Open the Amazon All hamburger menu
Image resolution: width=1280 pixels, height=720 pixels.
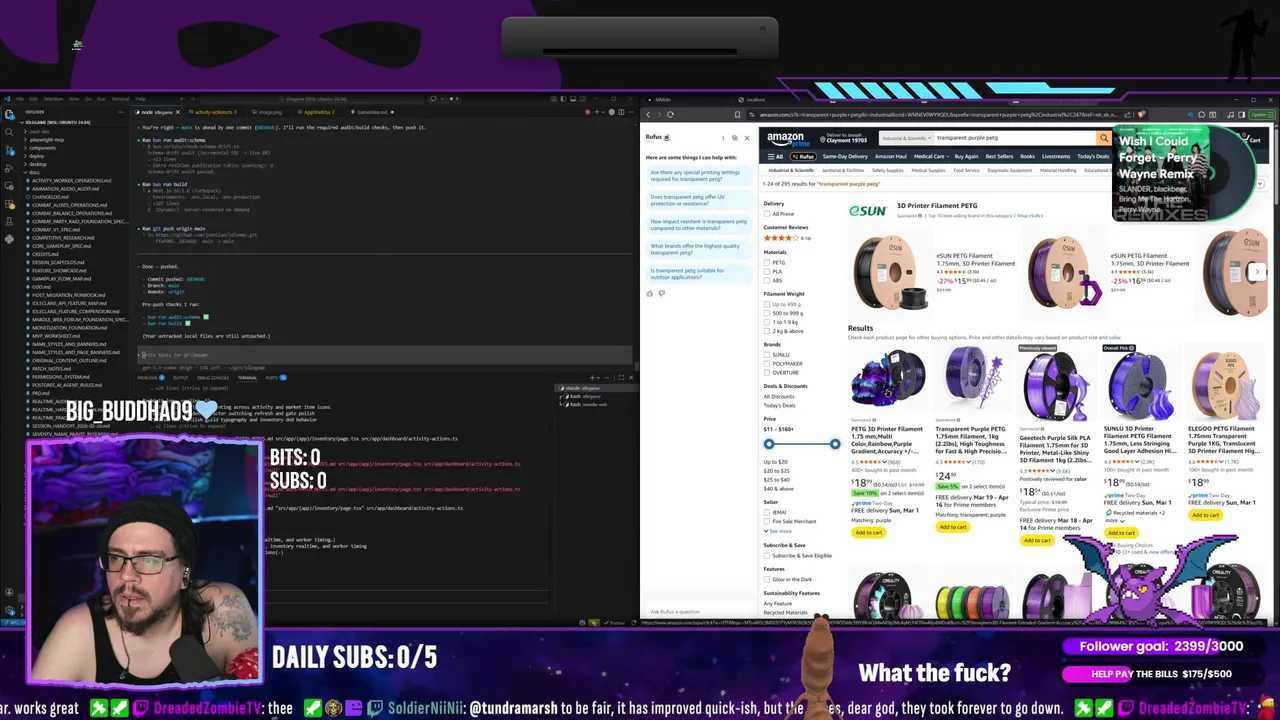[775, 156]
